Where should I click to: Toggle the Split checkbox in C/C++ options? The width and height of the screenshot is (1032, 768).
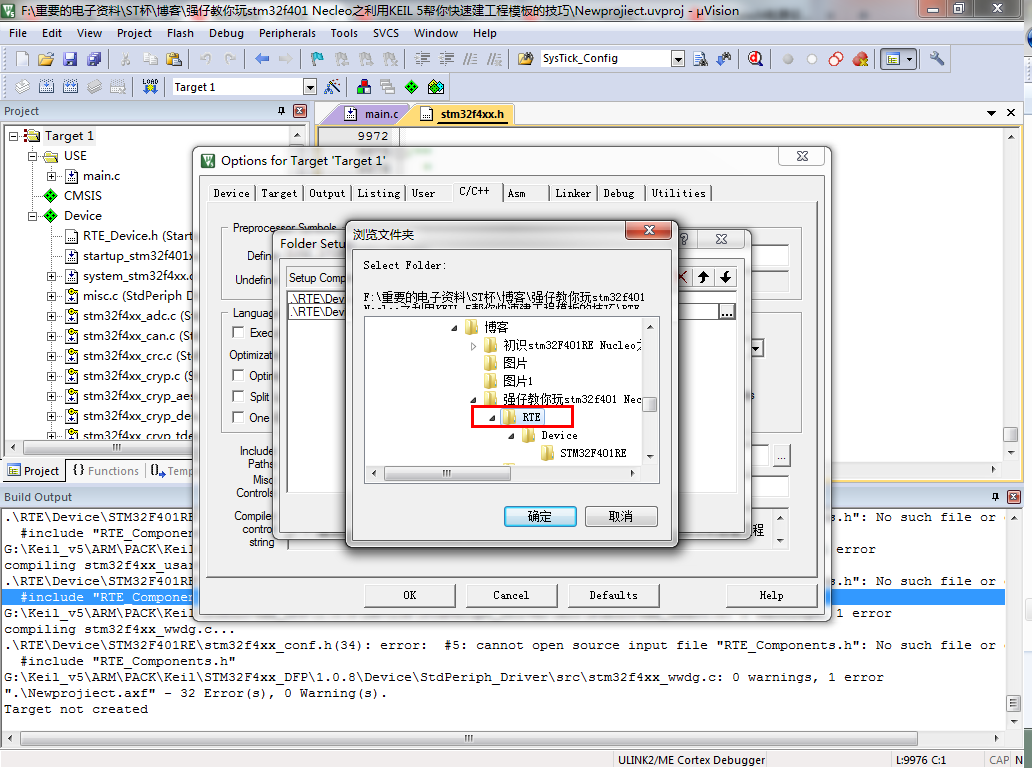pyautogui.click(x=238, y=396)
